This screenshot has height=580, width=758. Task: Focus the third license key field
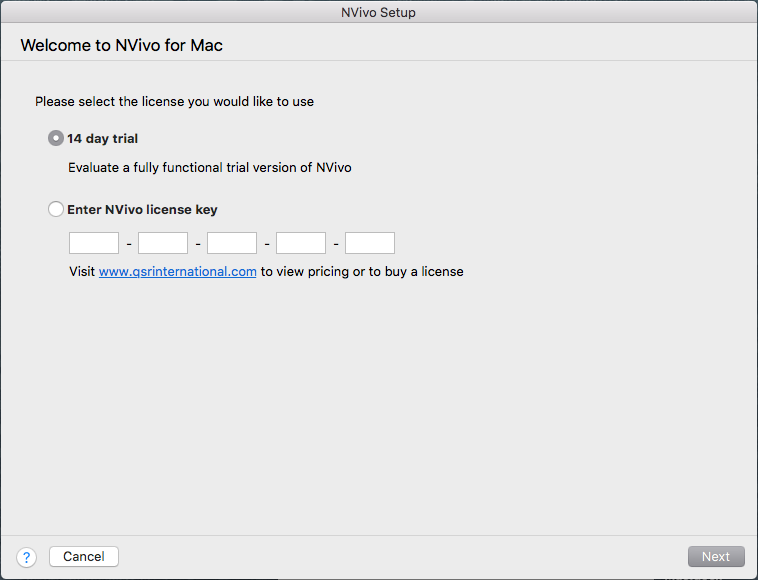click(232, 243)
